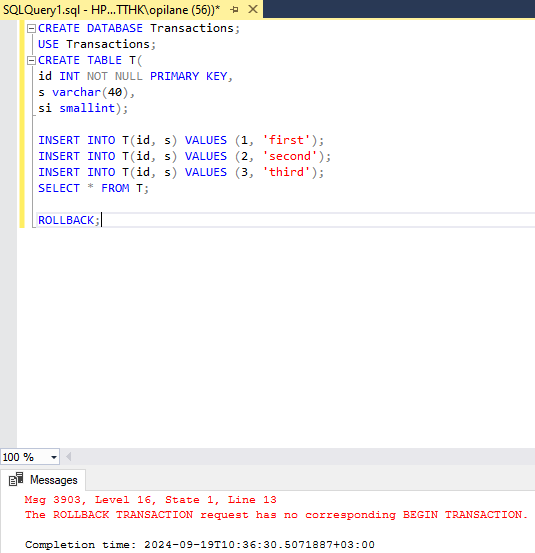Open the zoom level dropdown arrow

pos(54,457)
